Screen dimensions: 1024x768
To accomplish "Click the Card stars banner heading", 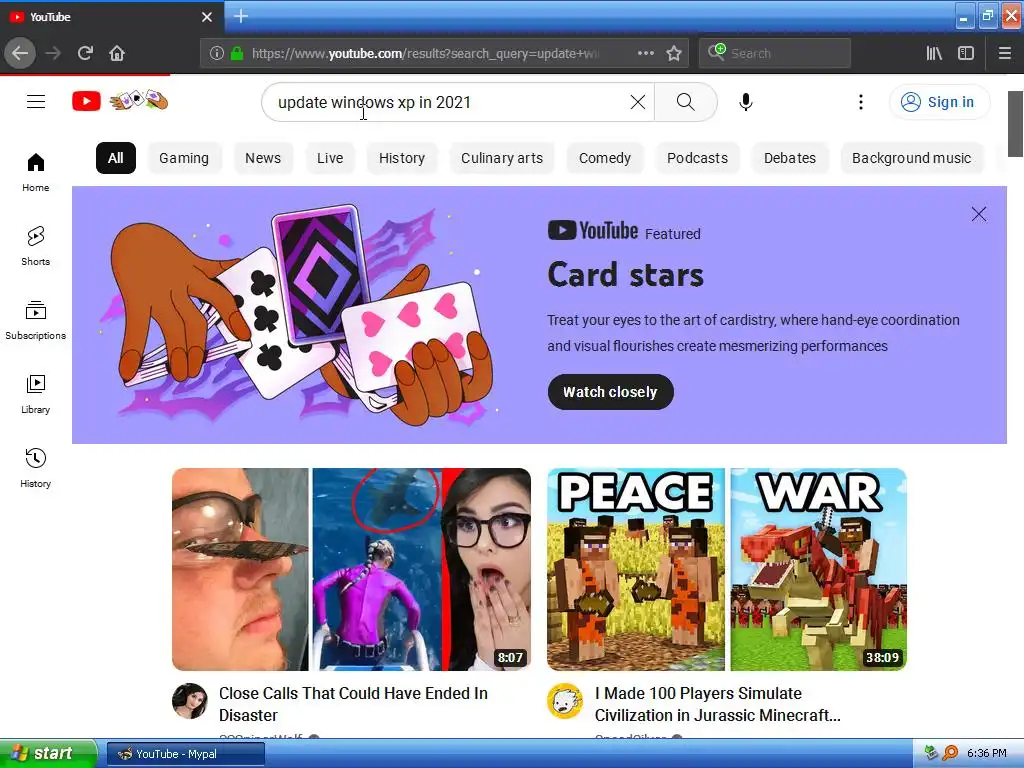I will (x=625, y=274).
